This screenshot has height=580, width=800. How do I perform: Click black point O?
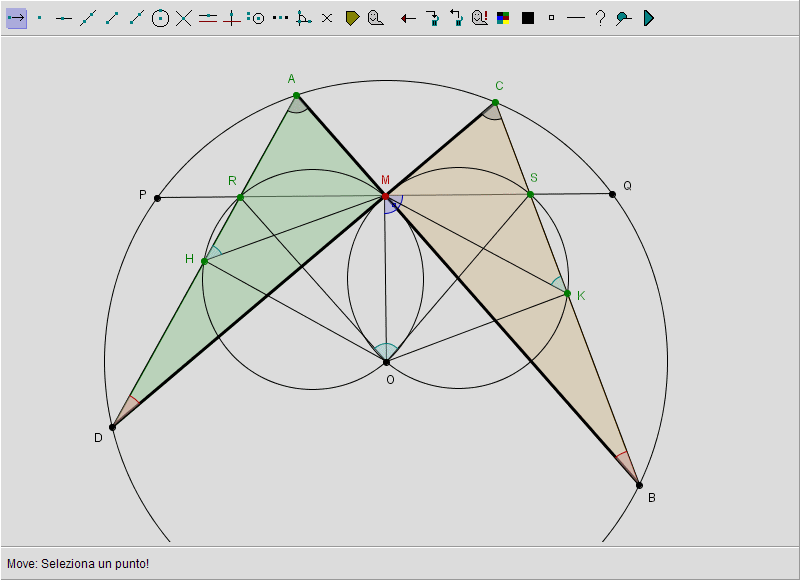click(386, 362)
